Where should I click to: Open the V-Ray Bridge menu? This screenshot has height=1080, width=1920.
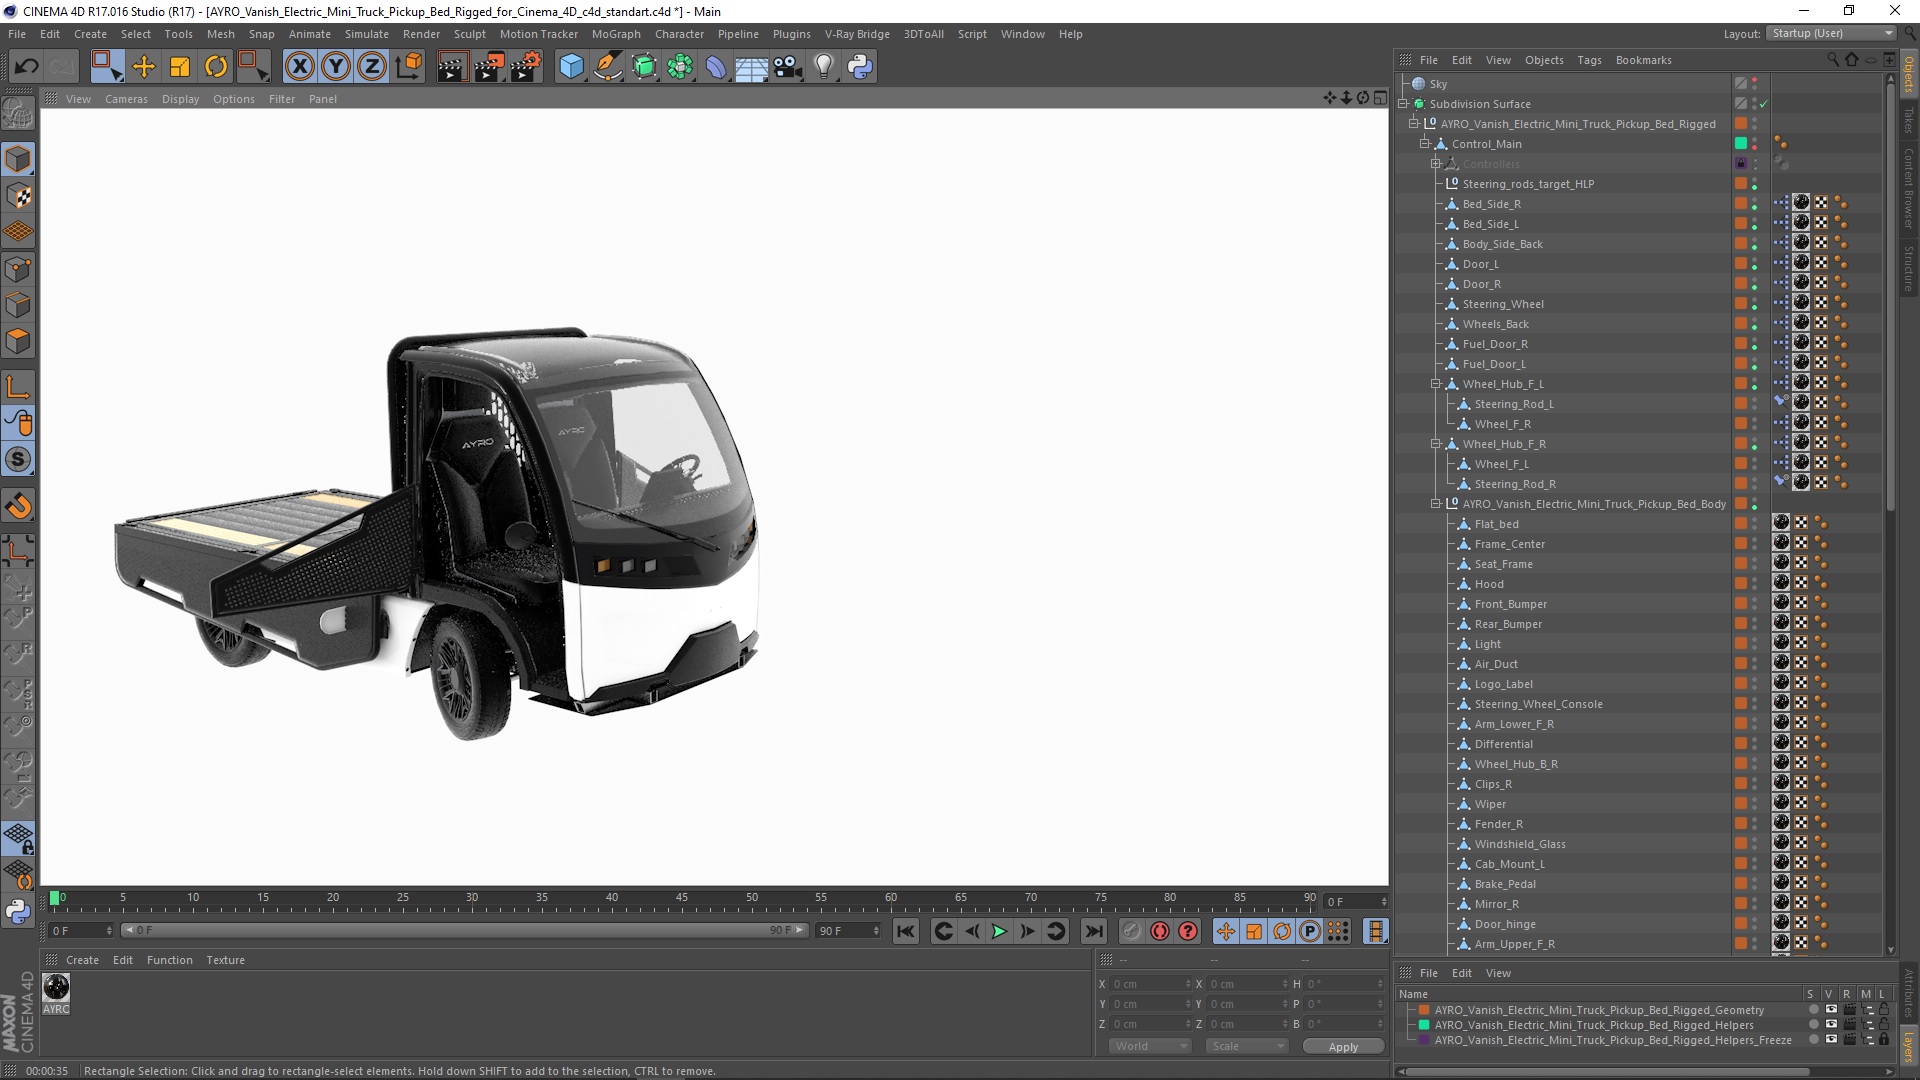(857, 34)
